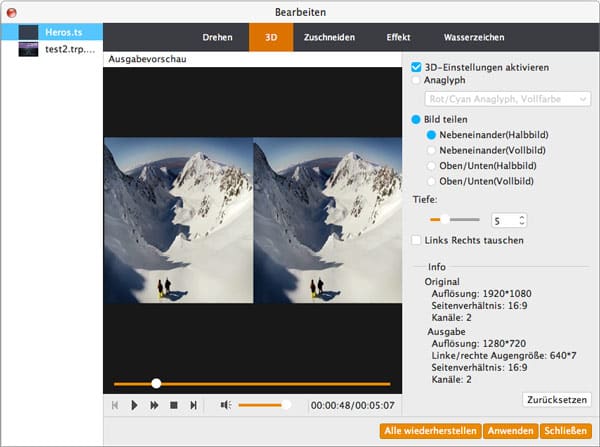Viewport: 600px width, 447px height.
Task: Choose Nebeneinander(Vollbild) option
Action: (x=432, y=149)
